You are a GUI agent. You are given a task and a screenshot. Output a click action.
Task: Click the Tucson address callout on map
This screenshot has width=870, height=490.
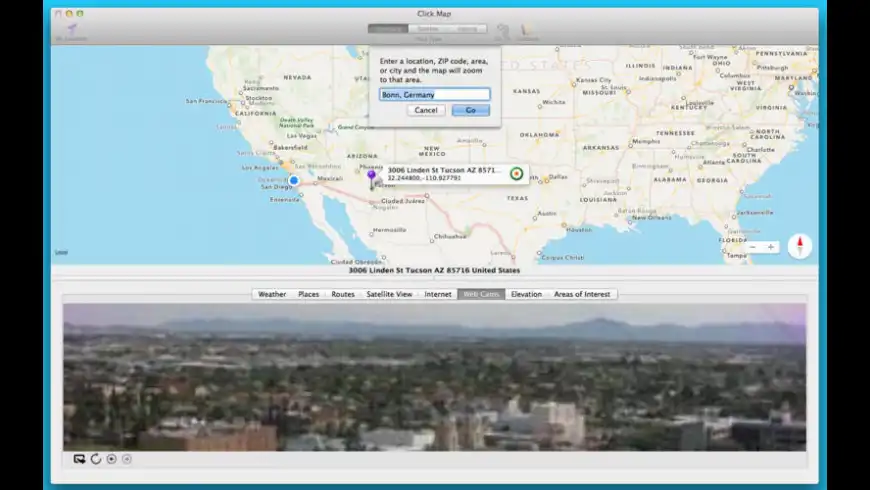(456, 174)
